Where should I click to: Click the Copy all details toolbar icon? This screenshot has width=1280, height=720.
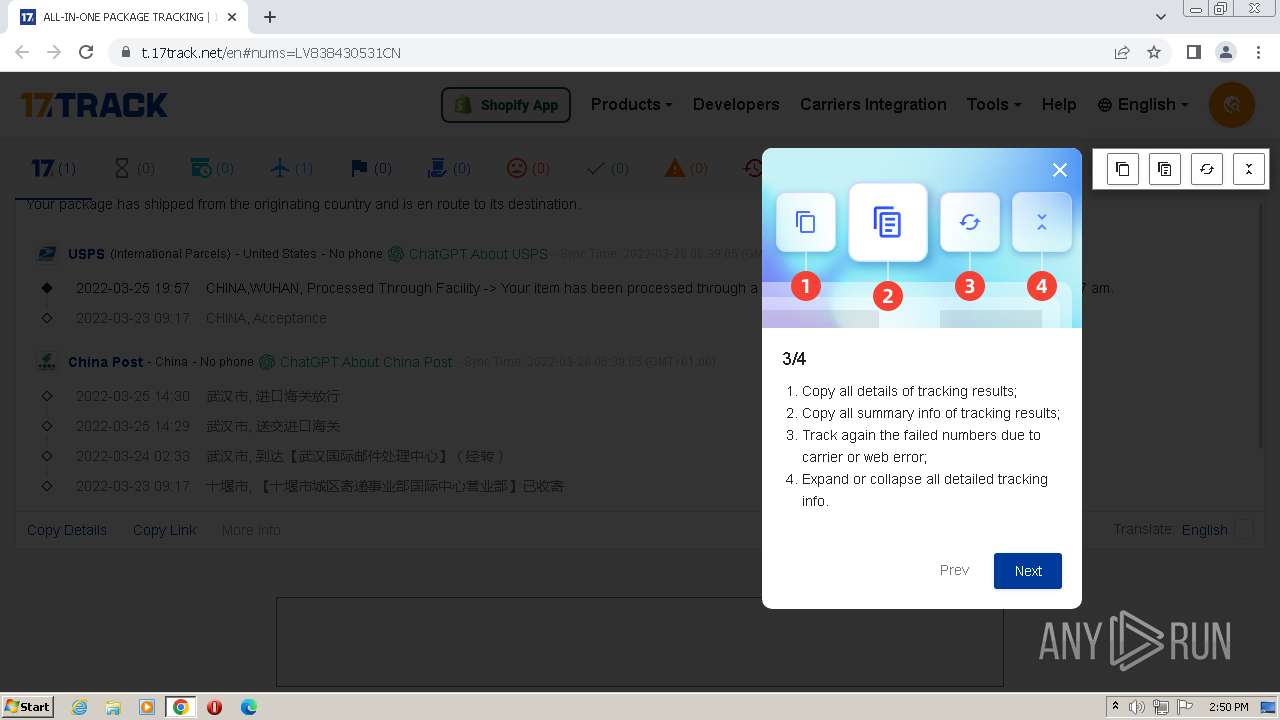click(x=1123, y=169)
